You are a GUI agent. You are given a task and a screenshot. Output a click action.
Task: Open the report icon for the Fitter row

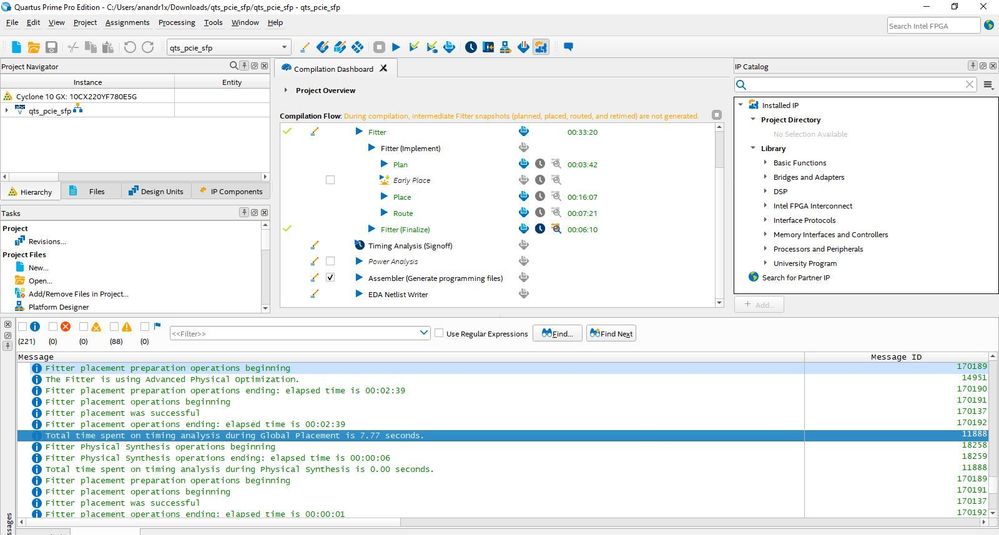(x=523, y=132)
